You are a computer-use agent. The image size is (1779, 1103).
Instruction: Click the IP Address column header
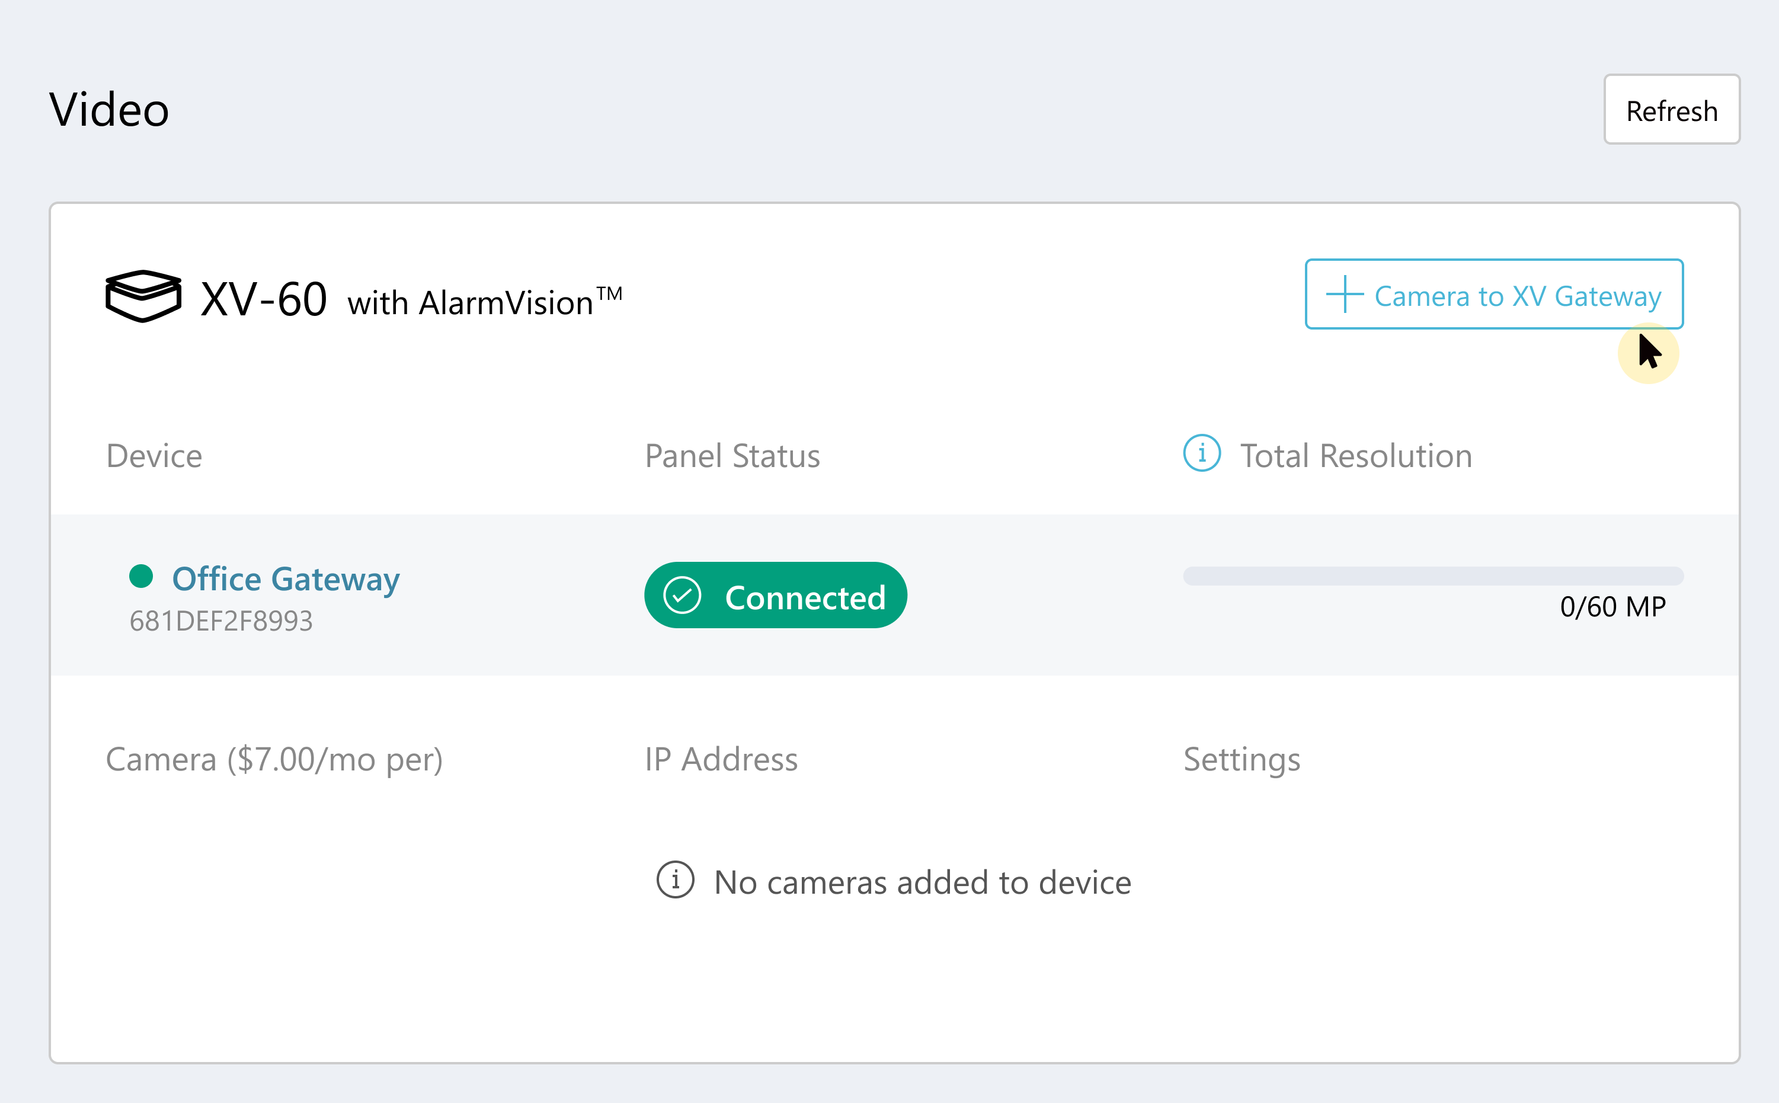(721, 760)
